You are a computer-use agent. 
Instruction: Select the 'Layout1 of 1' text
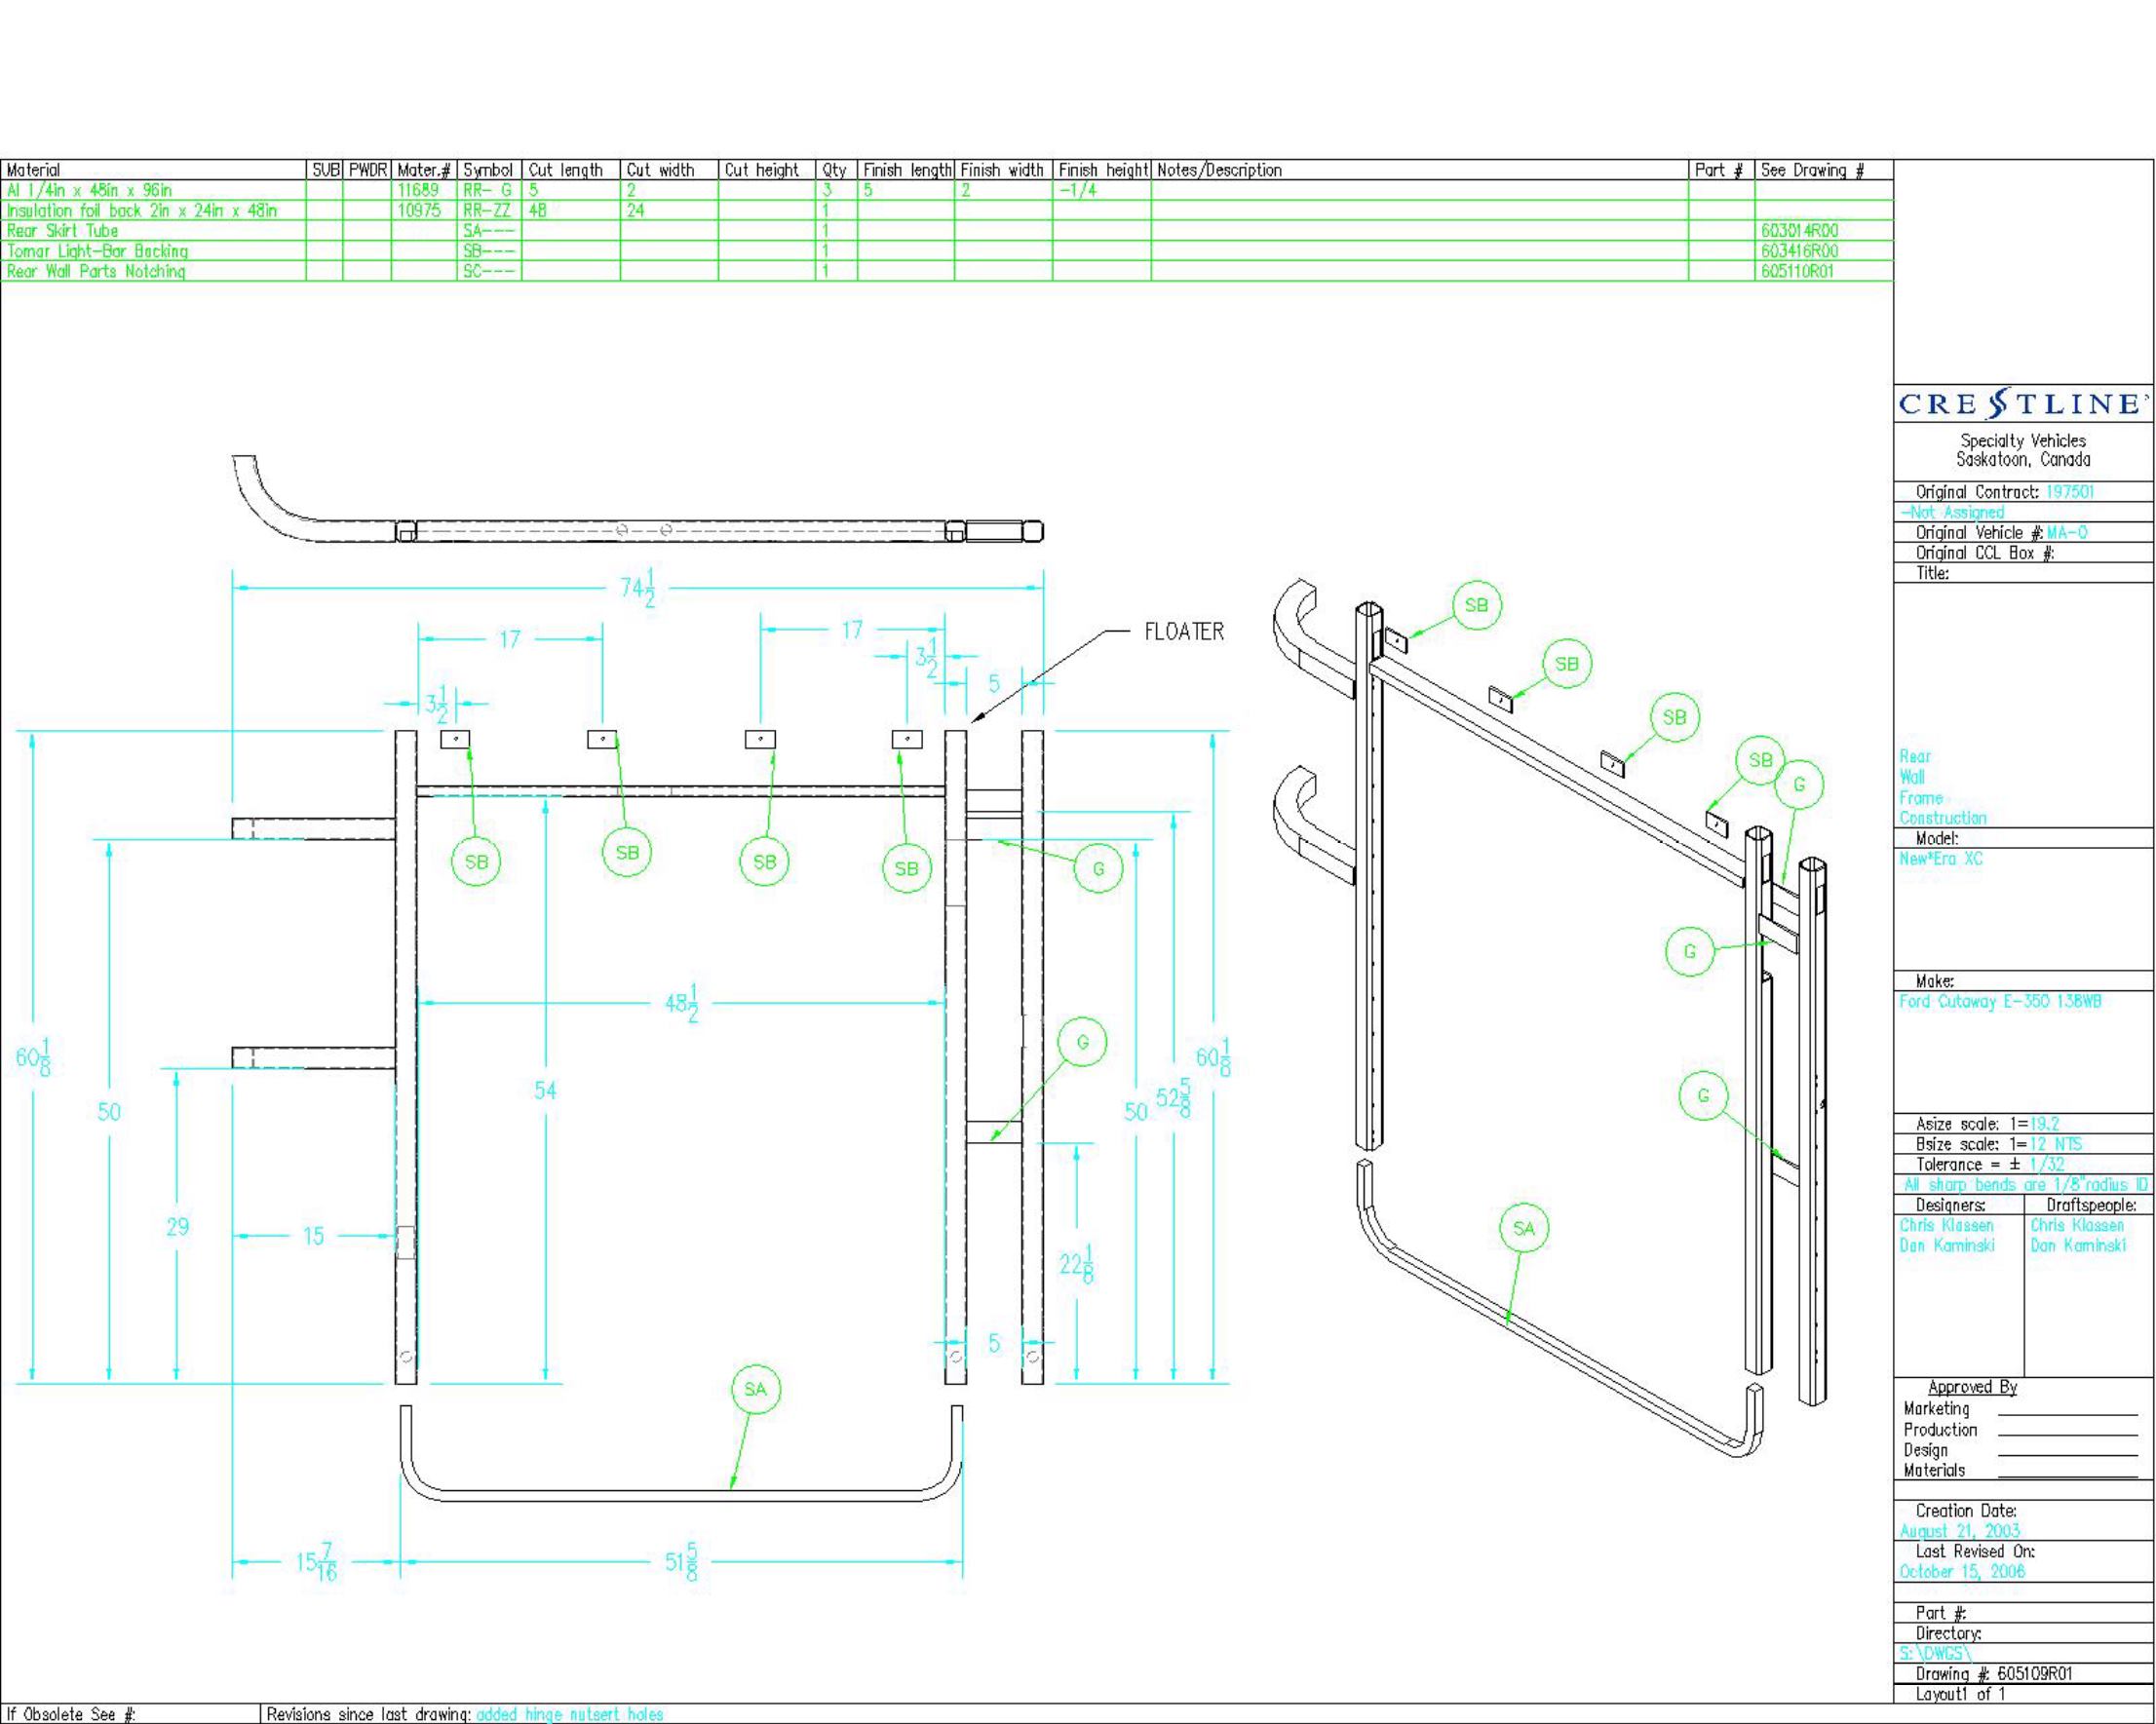coord(1960,1694)
